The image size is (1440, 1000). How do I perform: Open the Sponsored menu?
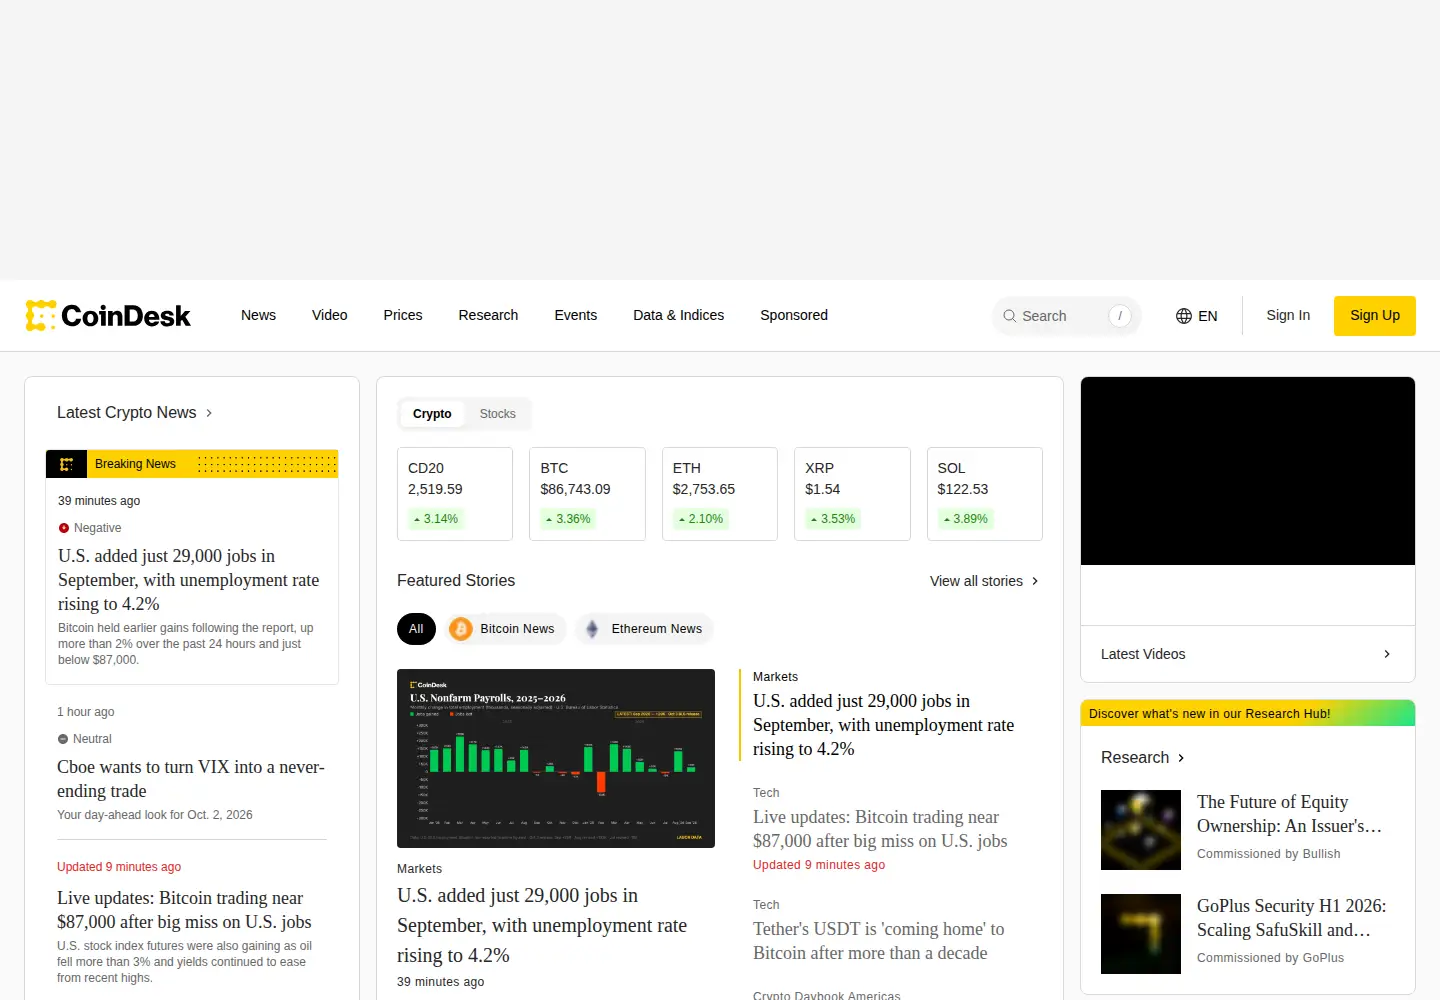pyautogui.click(x=794, y=315)
